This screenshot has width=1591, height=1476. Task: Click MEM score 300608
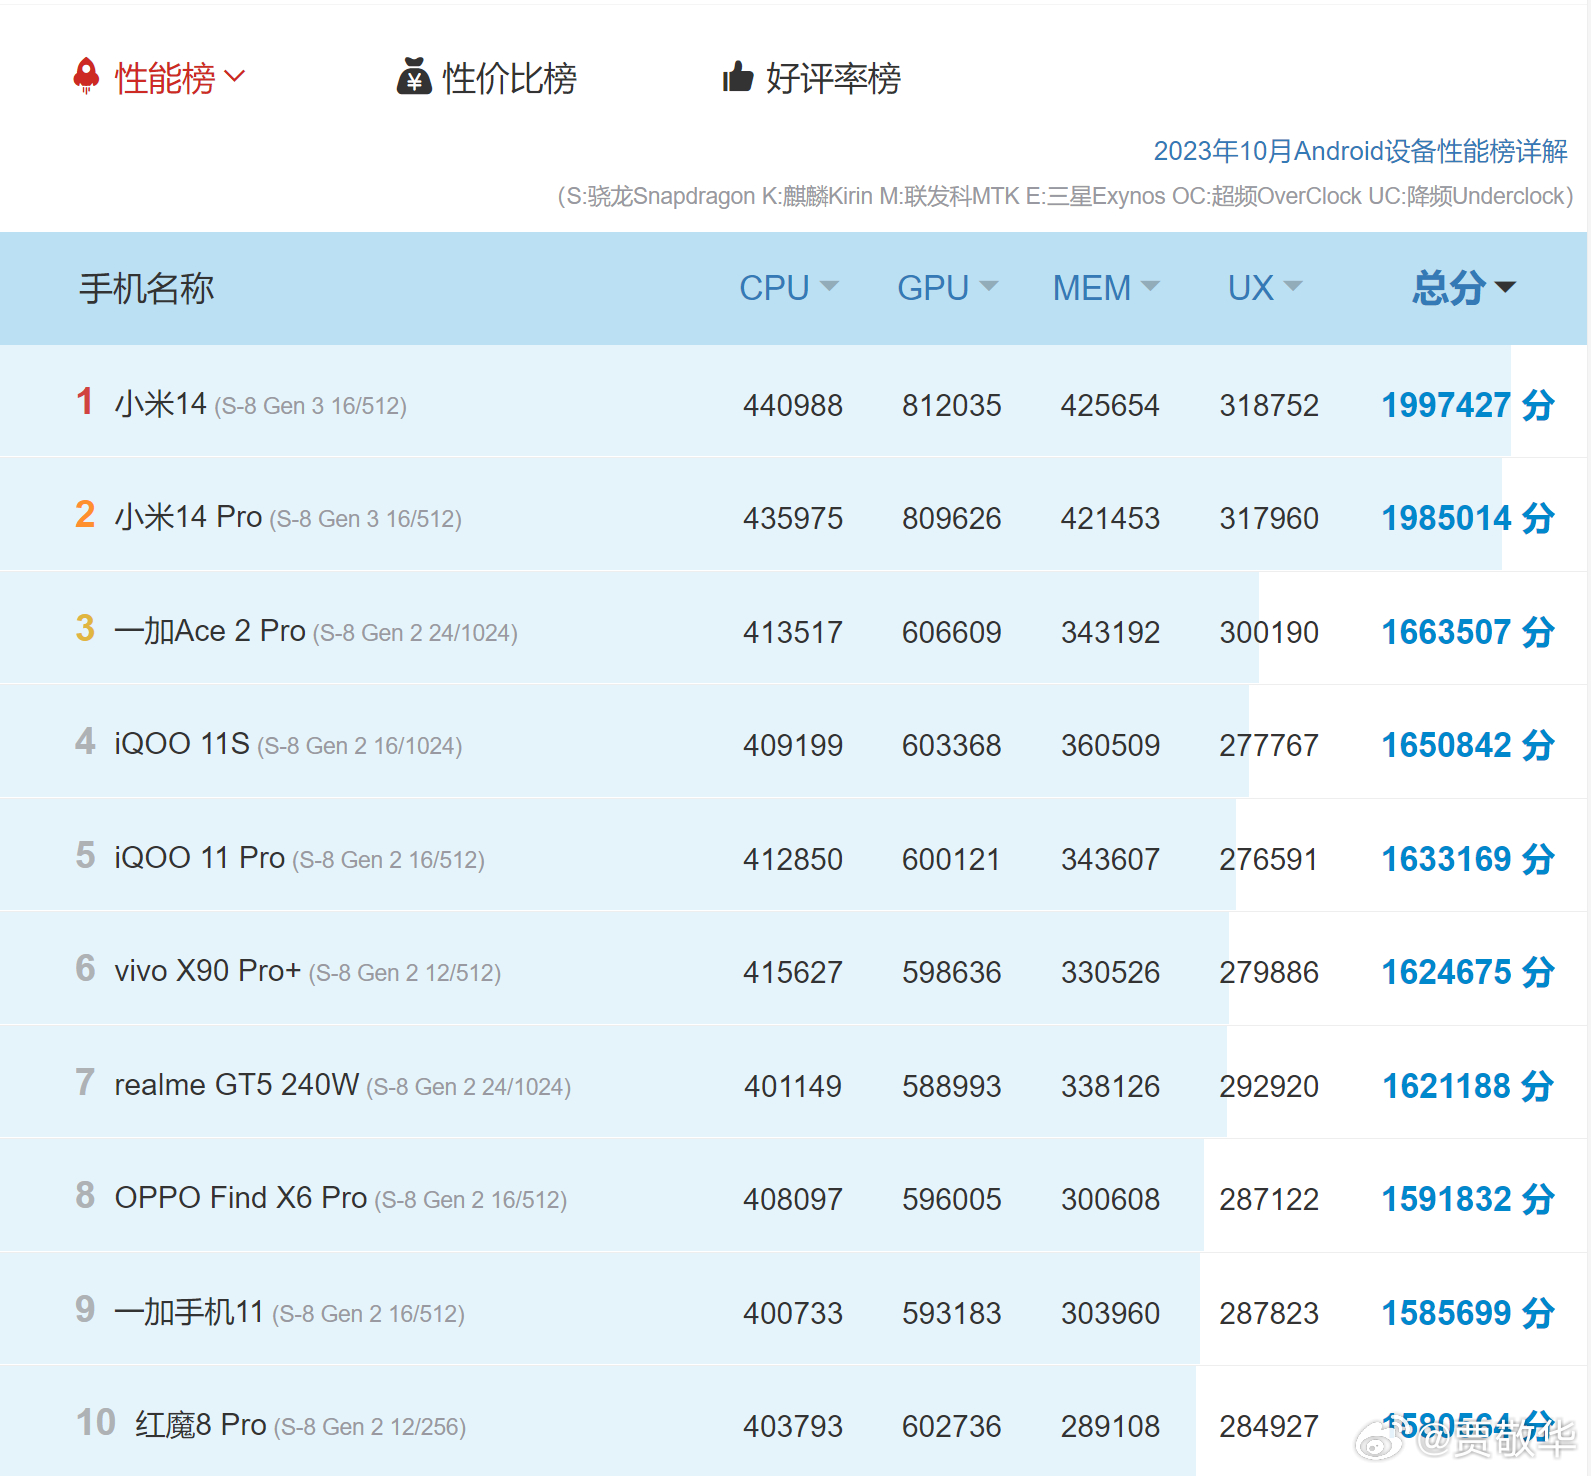click(x=1110, y=1199)
